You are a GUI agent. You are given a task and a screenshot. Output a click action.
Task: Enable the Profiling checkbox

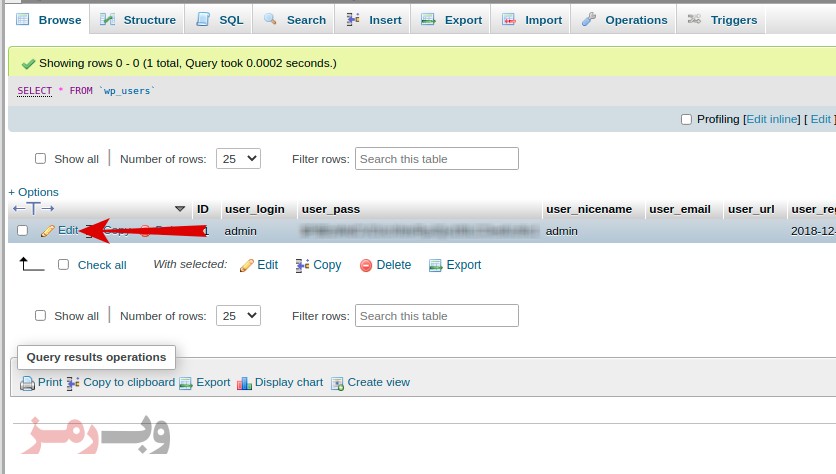(x=686, y=119)
